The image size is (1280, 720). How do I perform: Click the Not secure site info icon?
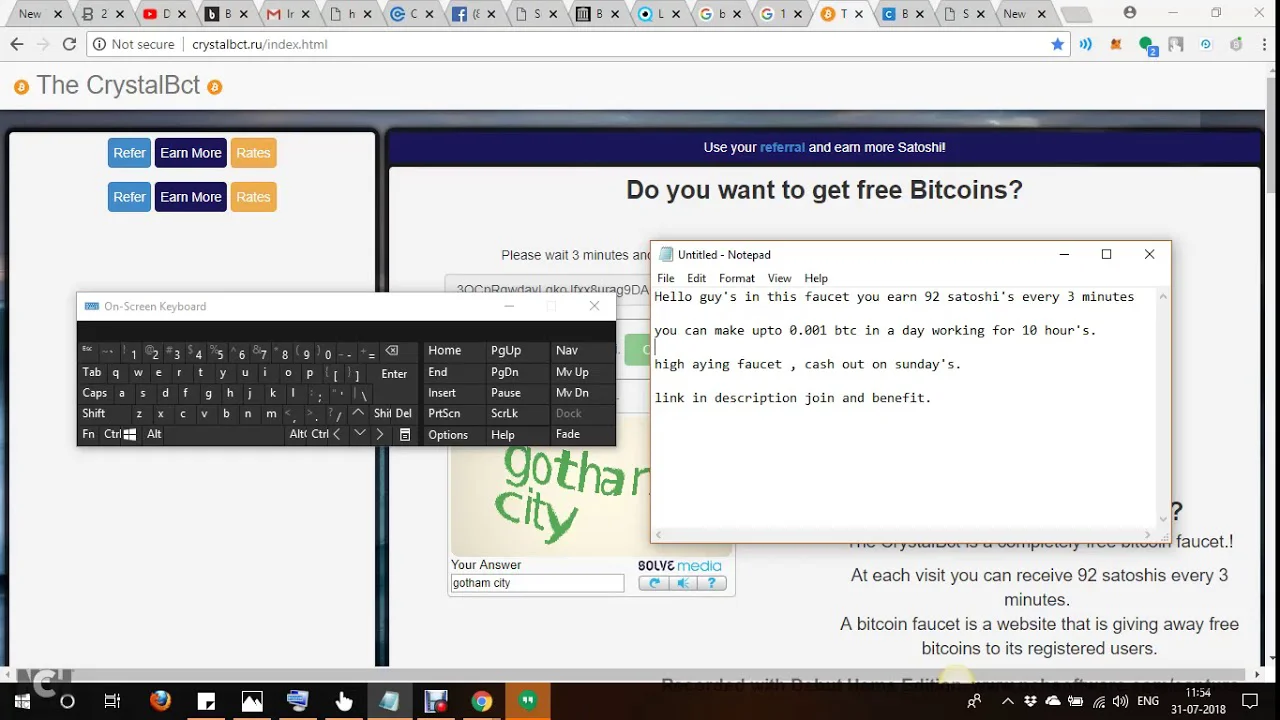coord(99,44)
